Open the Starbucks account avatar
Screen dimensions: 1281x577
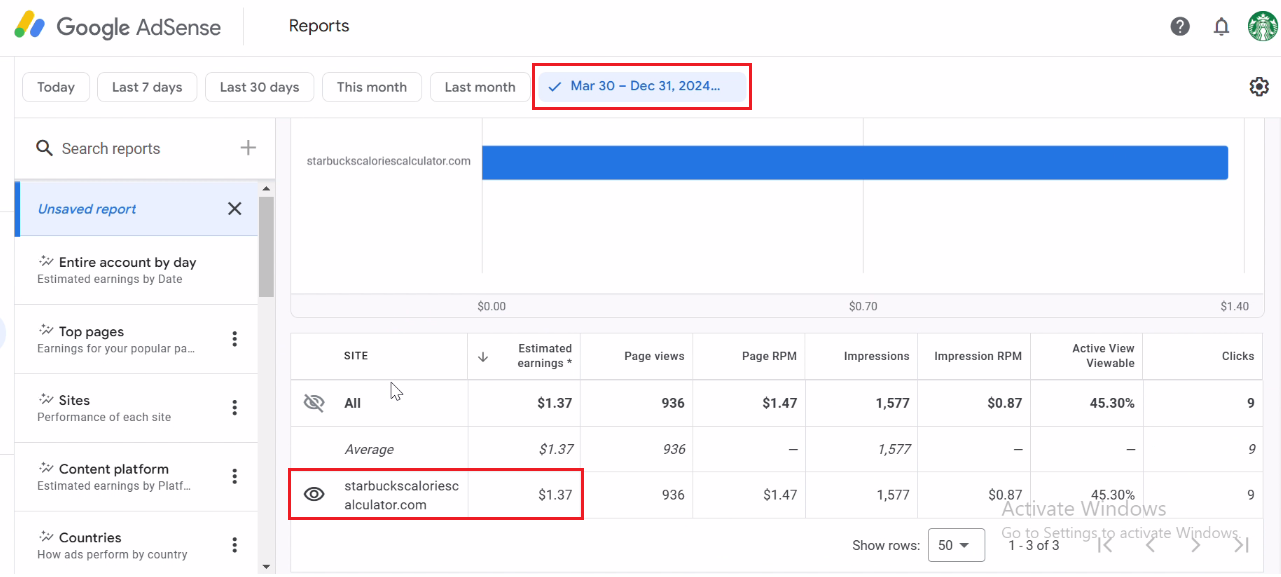[x=1263, y=27]
